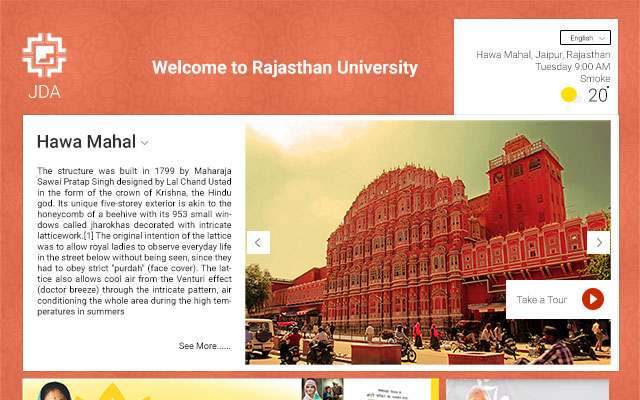Screen dimensions: 640x400
Task: Go to previous slideshow image
Action: coord(258,242)
